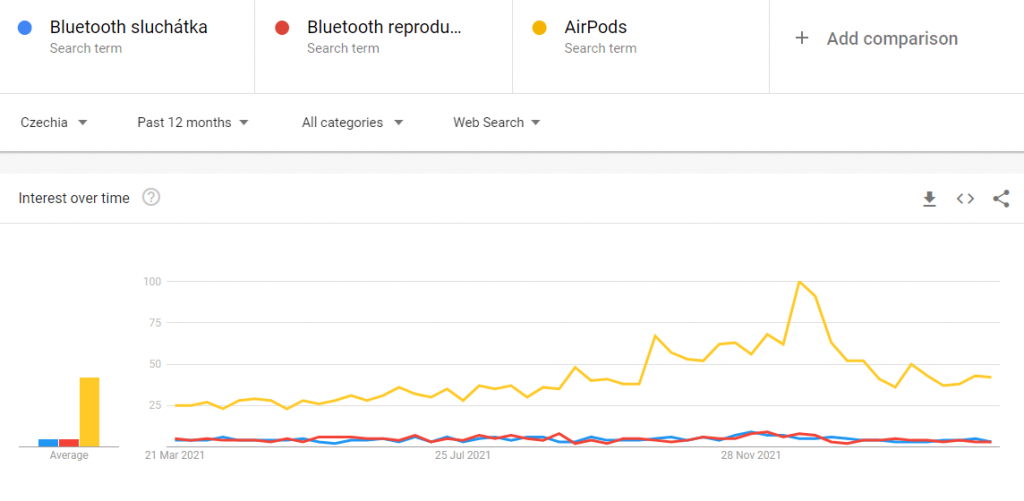Image resolution: width=1024 pixels, height=501 pixels.
Task: Edit the Bluetooth reprodu… search term
Action: pos(385,28)
